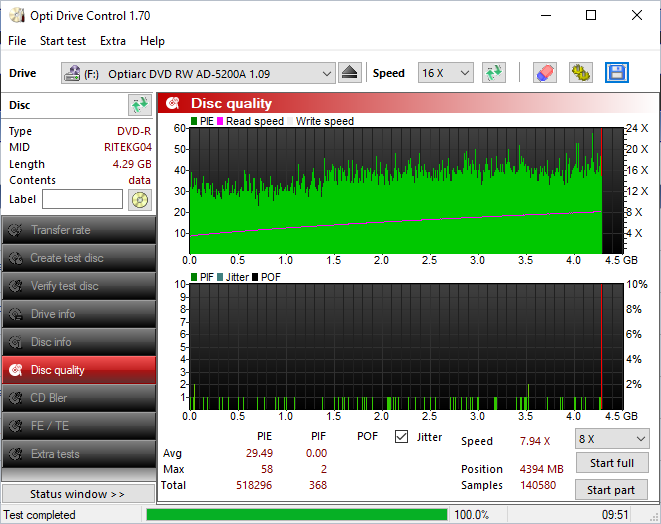
Task: Click the Length value 4.29 GB
Action: pos(132,164)
